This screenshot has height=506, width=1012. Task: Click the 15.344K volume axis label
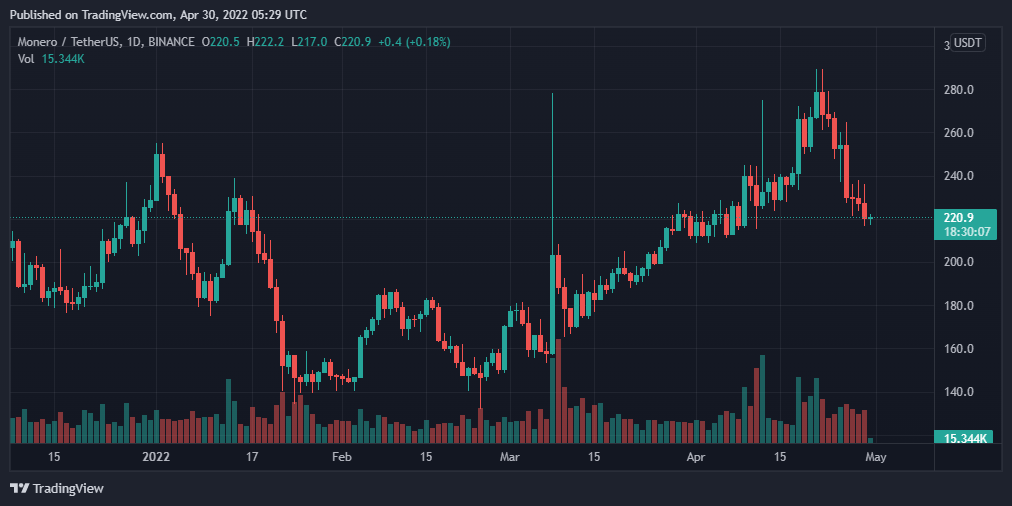tap(966, 439)
